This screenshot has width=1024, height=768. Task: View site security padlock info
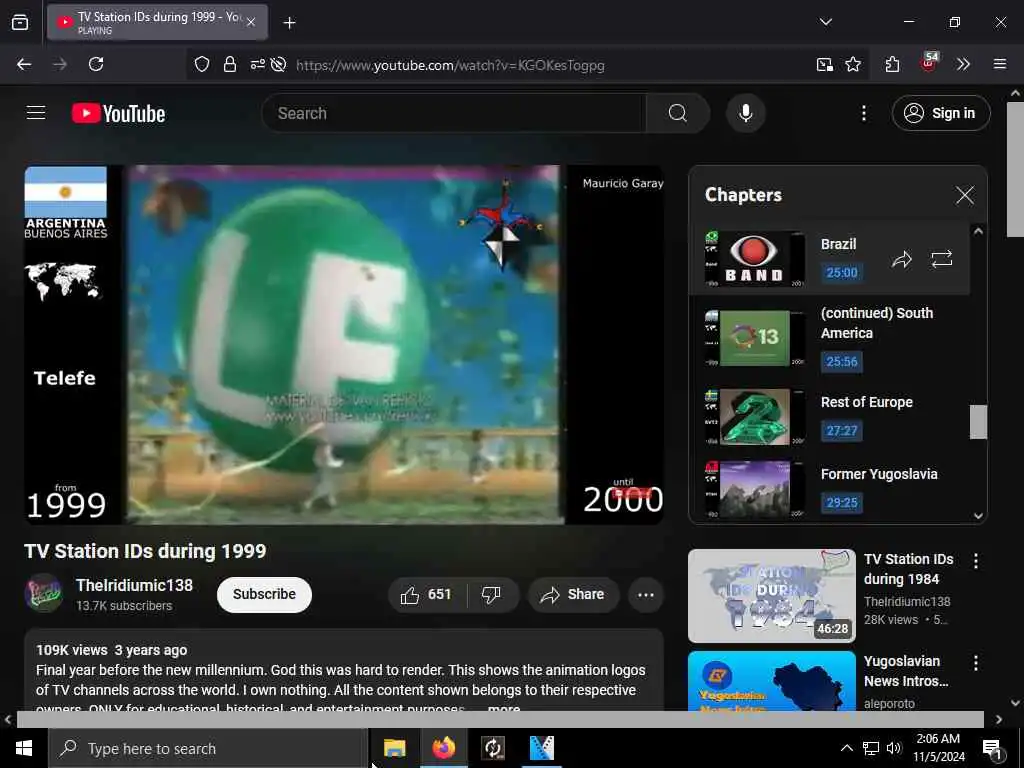[229, 64]
